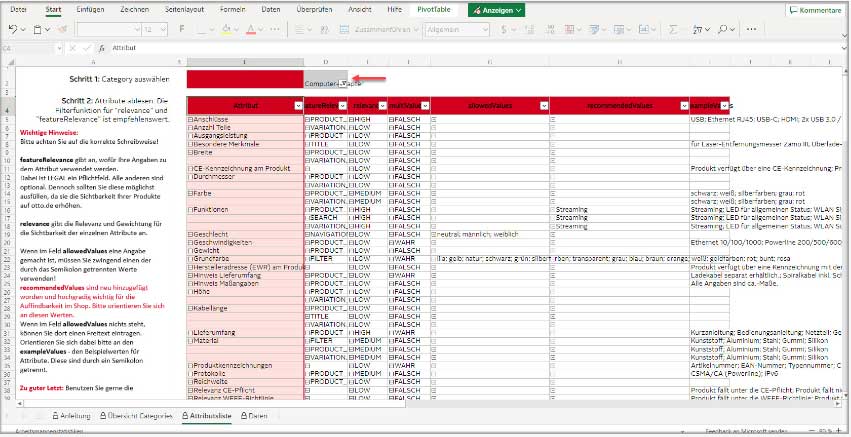Click the formula bar cancel X icon

73,48
